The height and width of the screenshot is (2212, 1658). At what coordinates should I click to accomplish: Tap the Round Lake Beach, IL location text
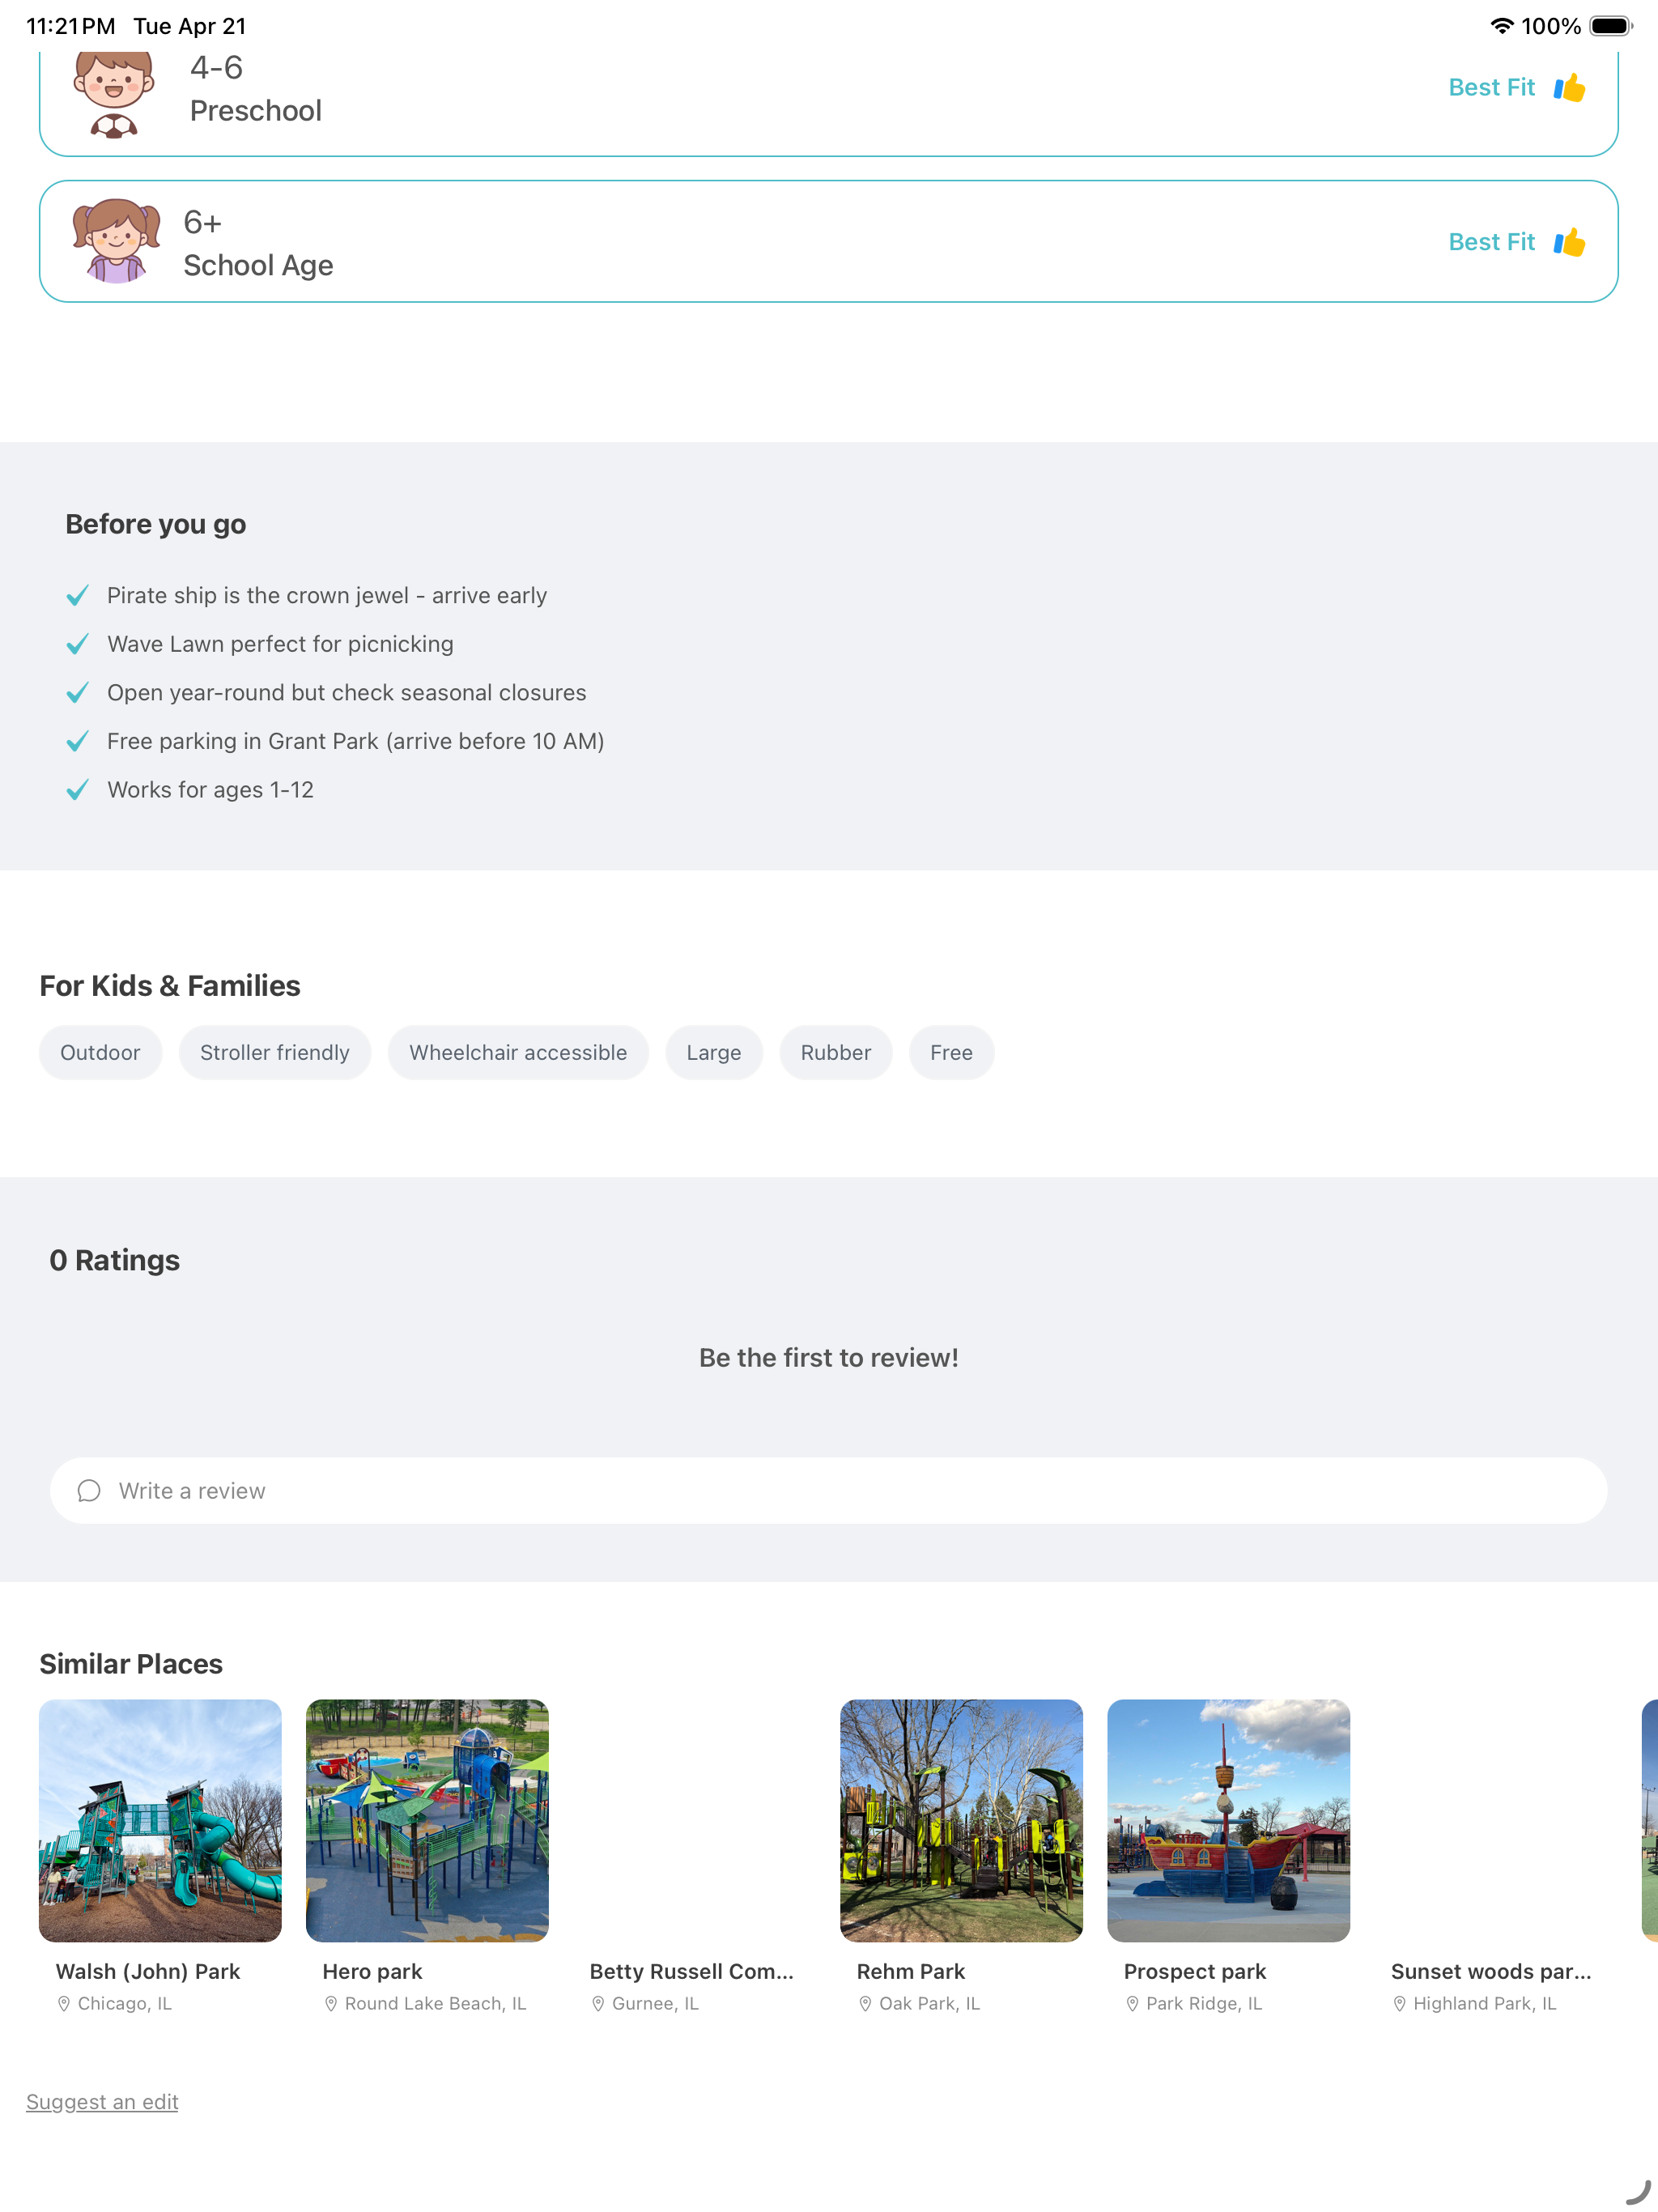(x=435, y=2003)
